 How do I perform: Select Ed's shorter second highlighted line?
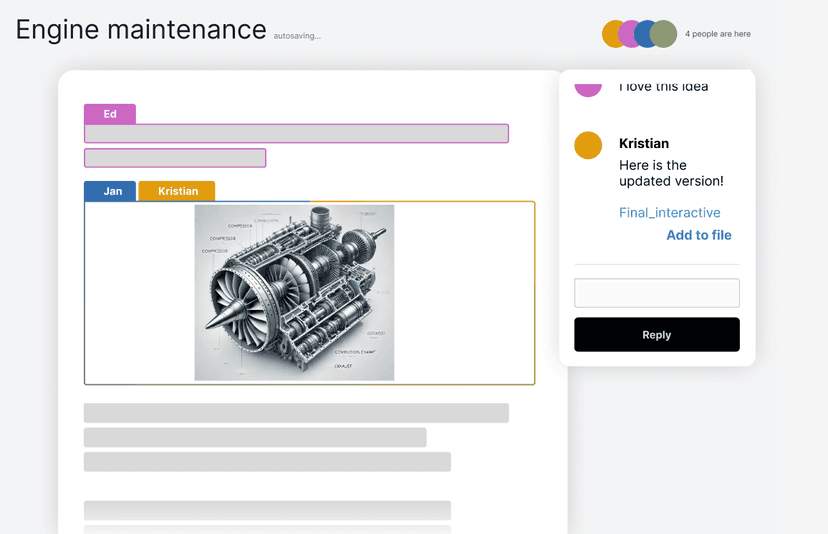(x=175, y=158)
